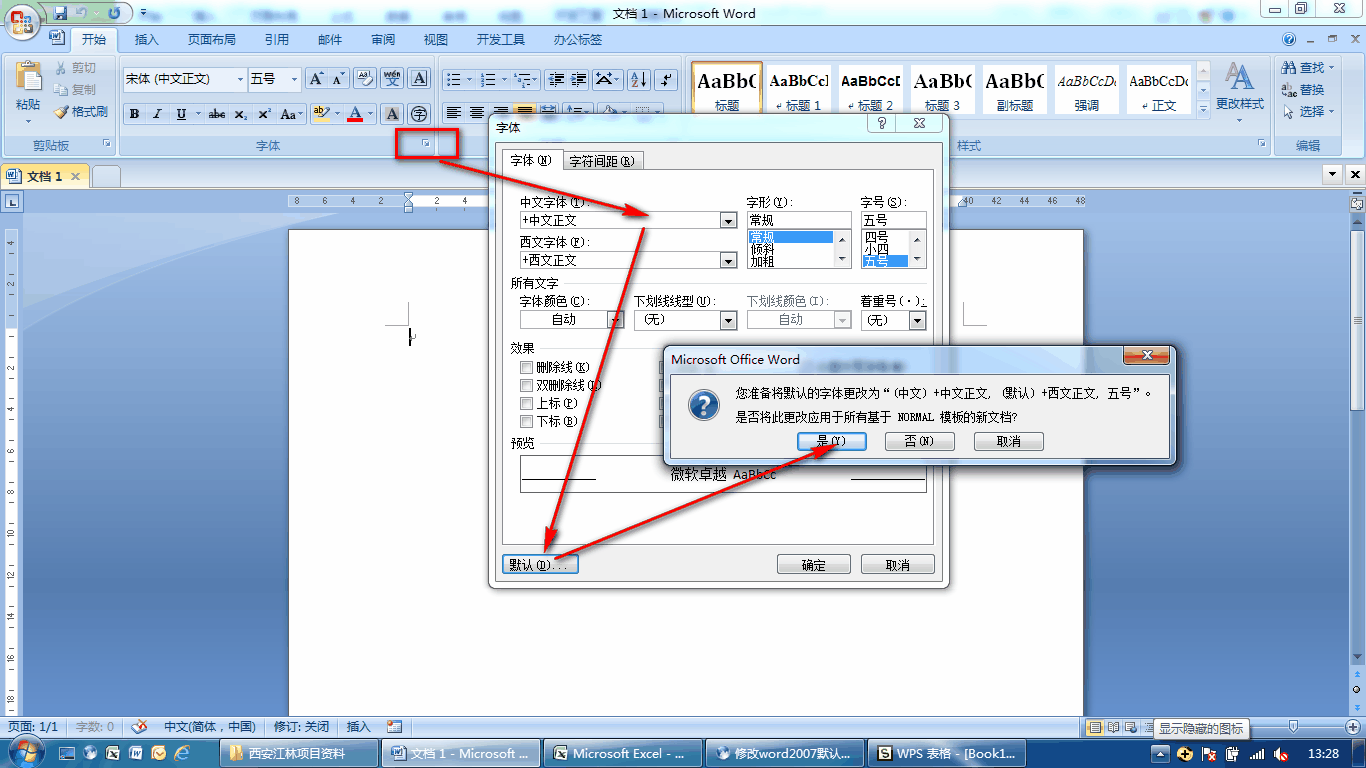Image resolution: width=1366 pixels, height=768 pixels.
Task: Click the Copy (复制) icon
Action: click(60, 90)
